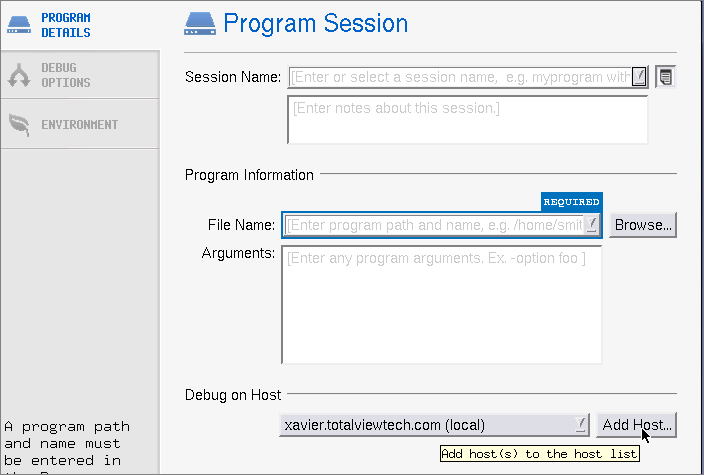This screenshot has width=704, height=475.
Task: Click into the session notes text area
Action: (x=467, y=120)
